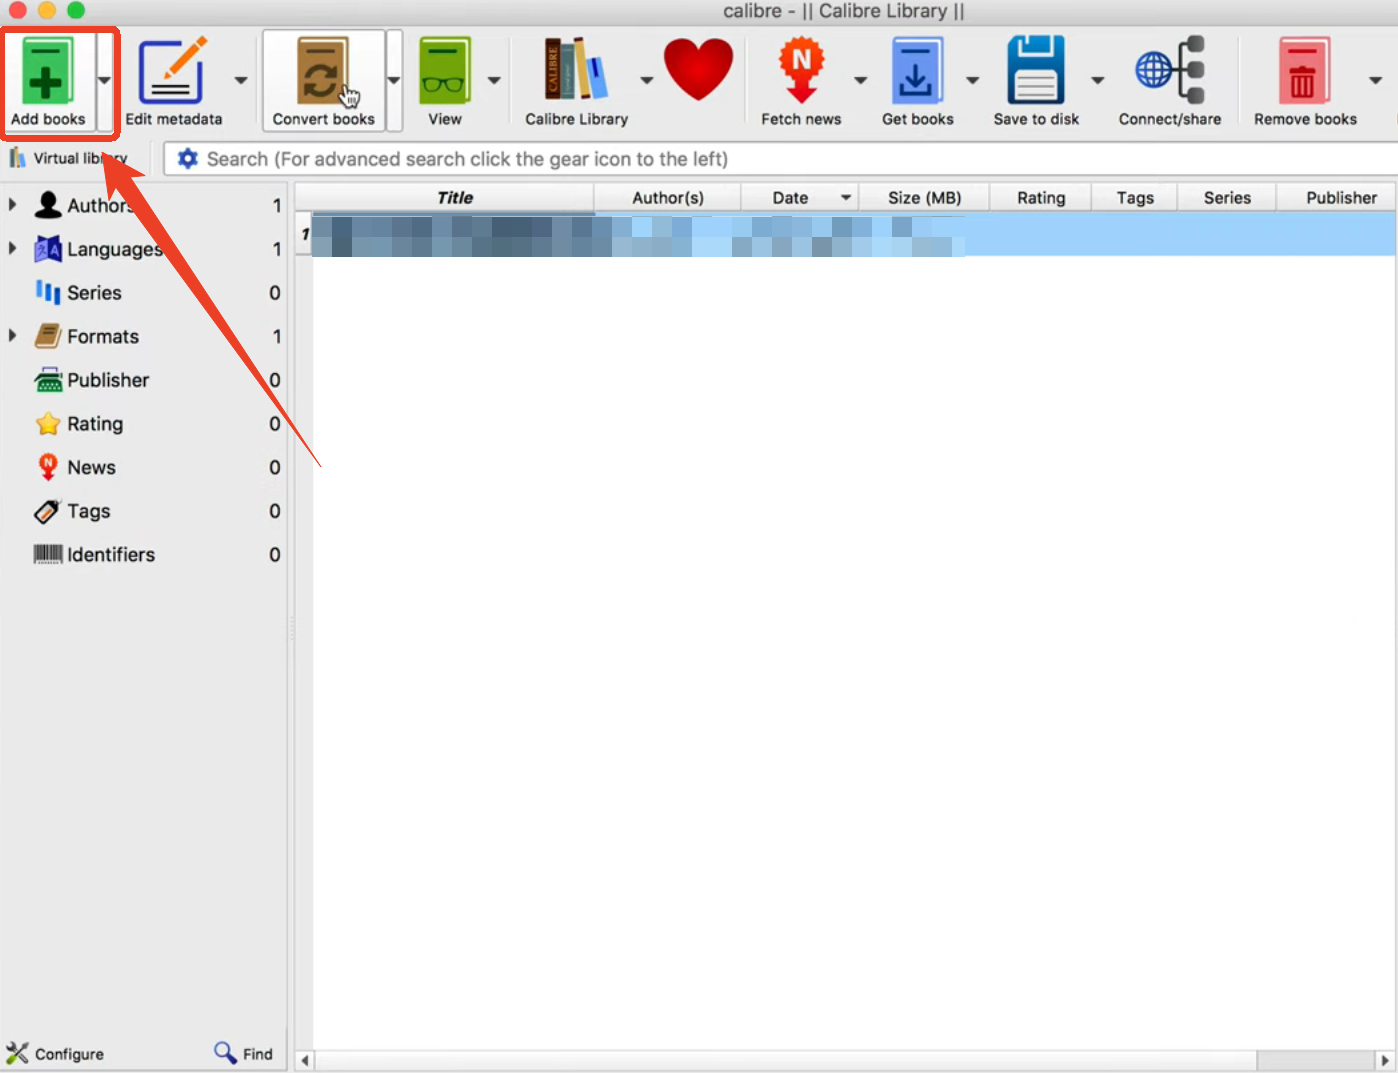Viewport: 1398px width, 1073px height.
Task: Open the View dropdown arrow
Action: click(494, 80)
